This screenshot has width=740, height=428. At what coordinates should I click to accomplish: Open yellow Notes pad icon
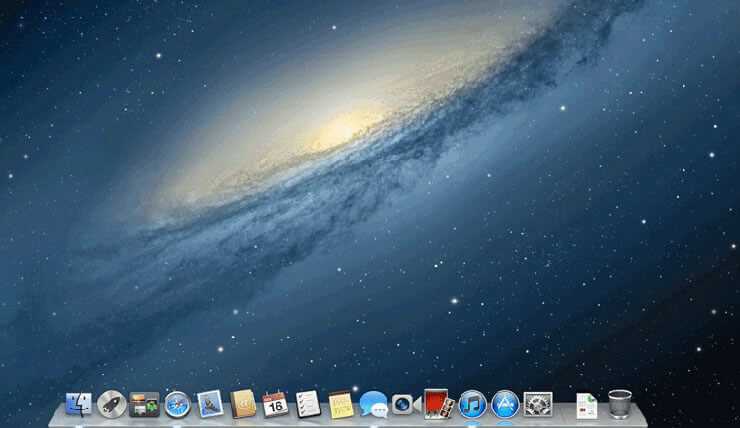pyautogui.click(x=341, y=405)
